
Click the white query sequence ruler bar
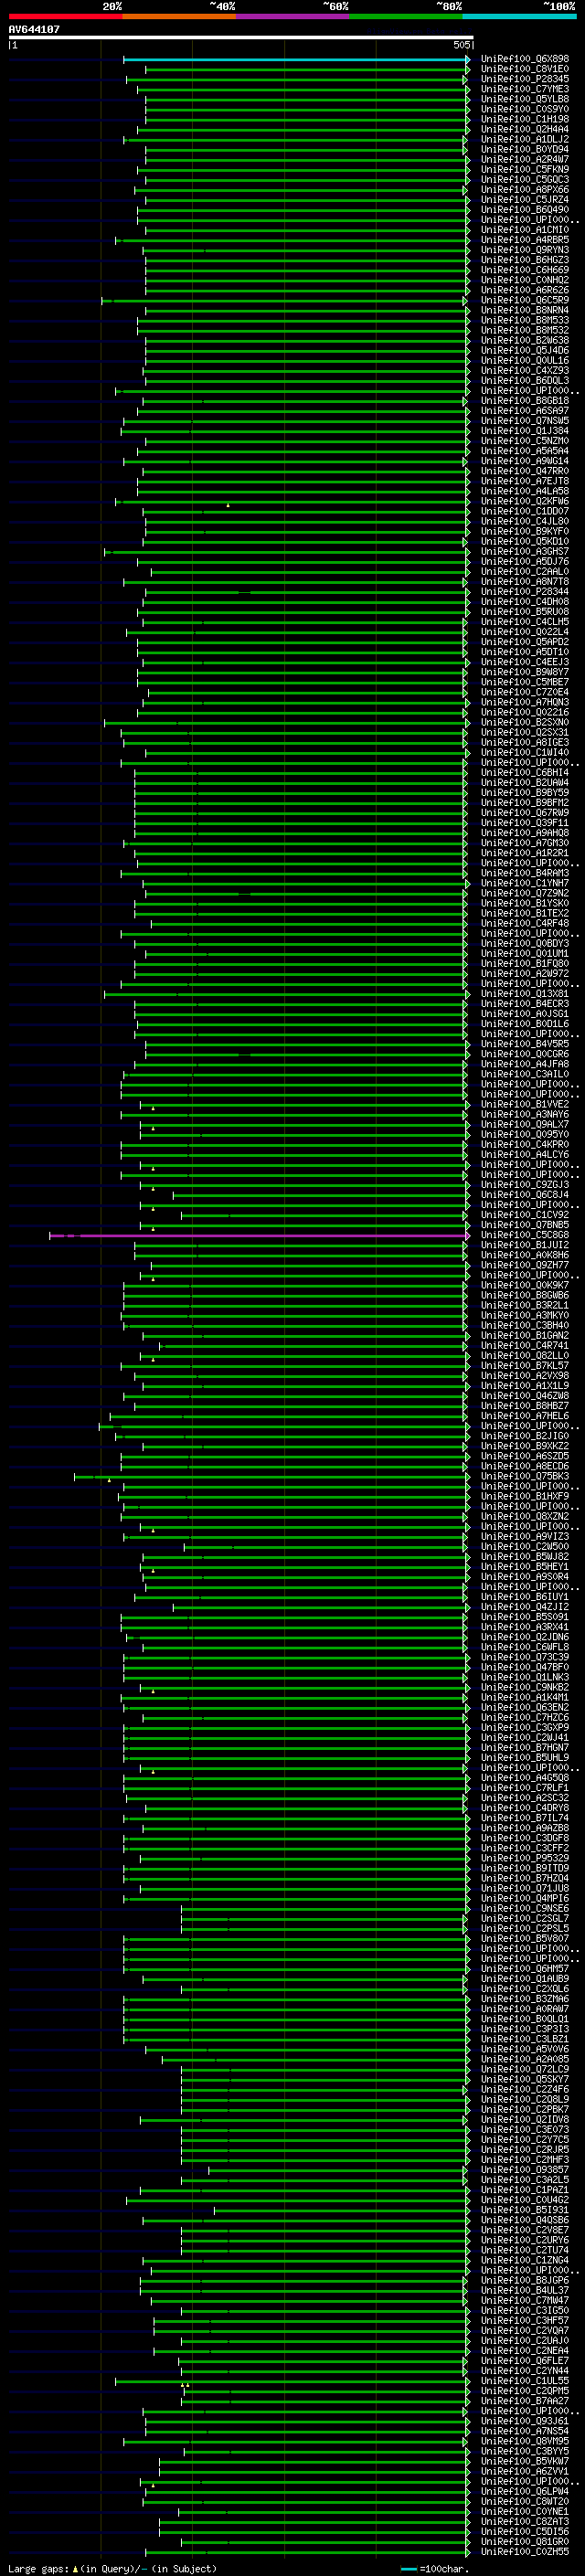click(240, 37)
